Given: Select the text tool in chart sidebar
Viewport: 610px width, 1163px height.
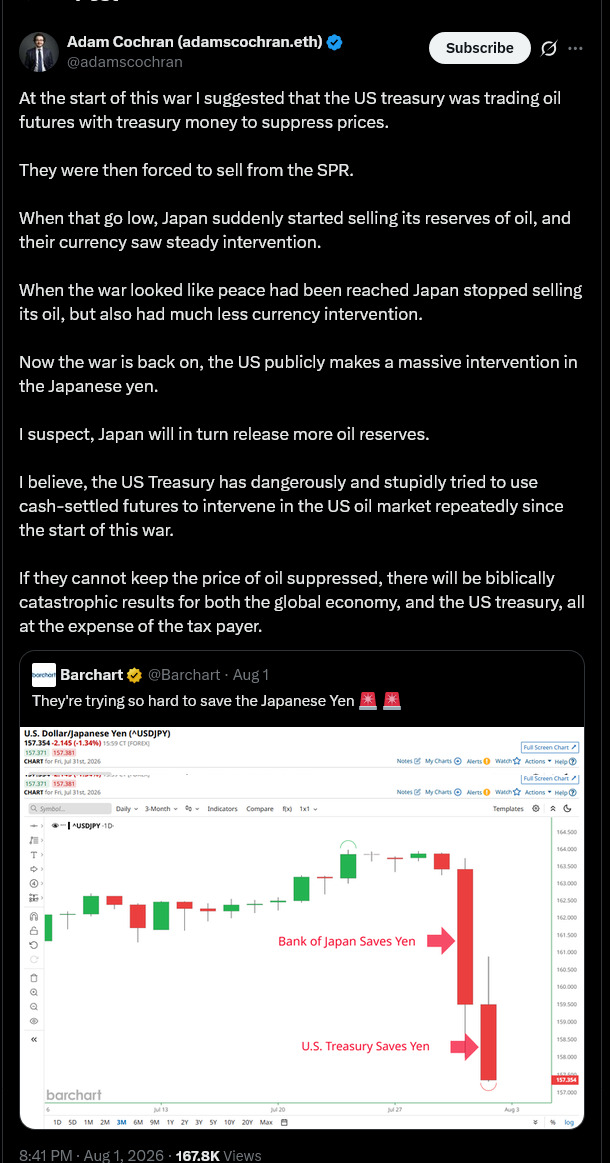Looking at the screenshot, I should pyautogui.click(x=34, y=854).
